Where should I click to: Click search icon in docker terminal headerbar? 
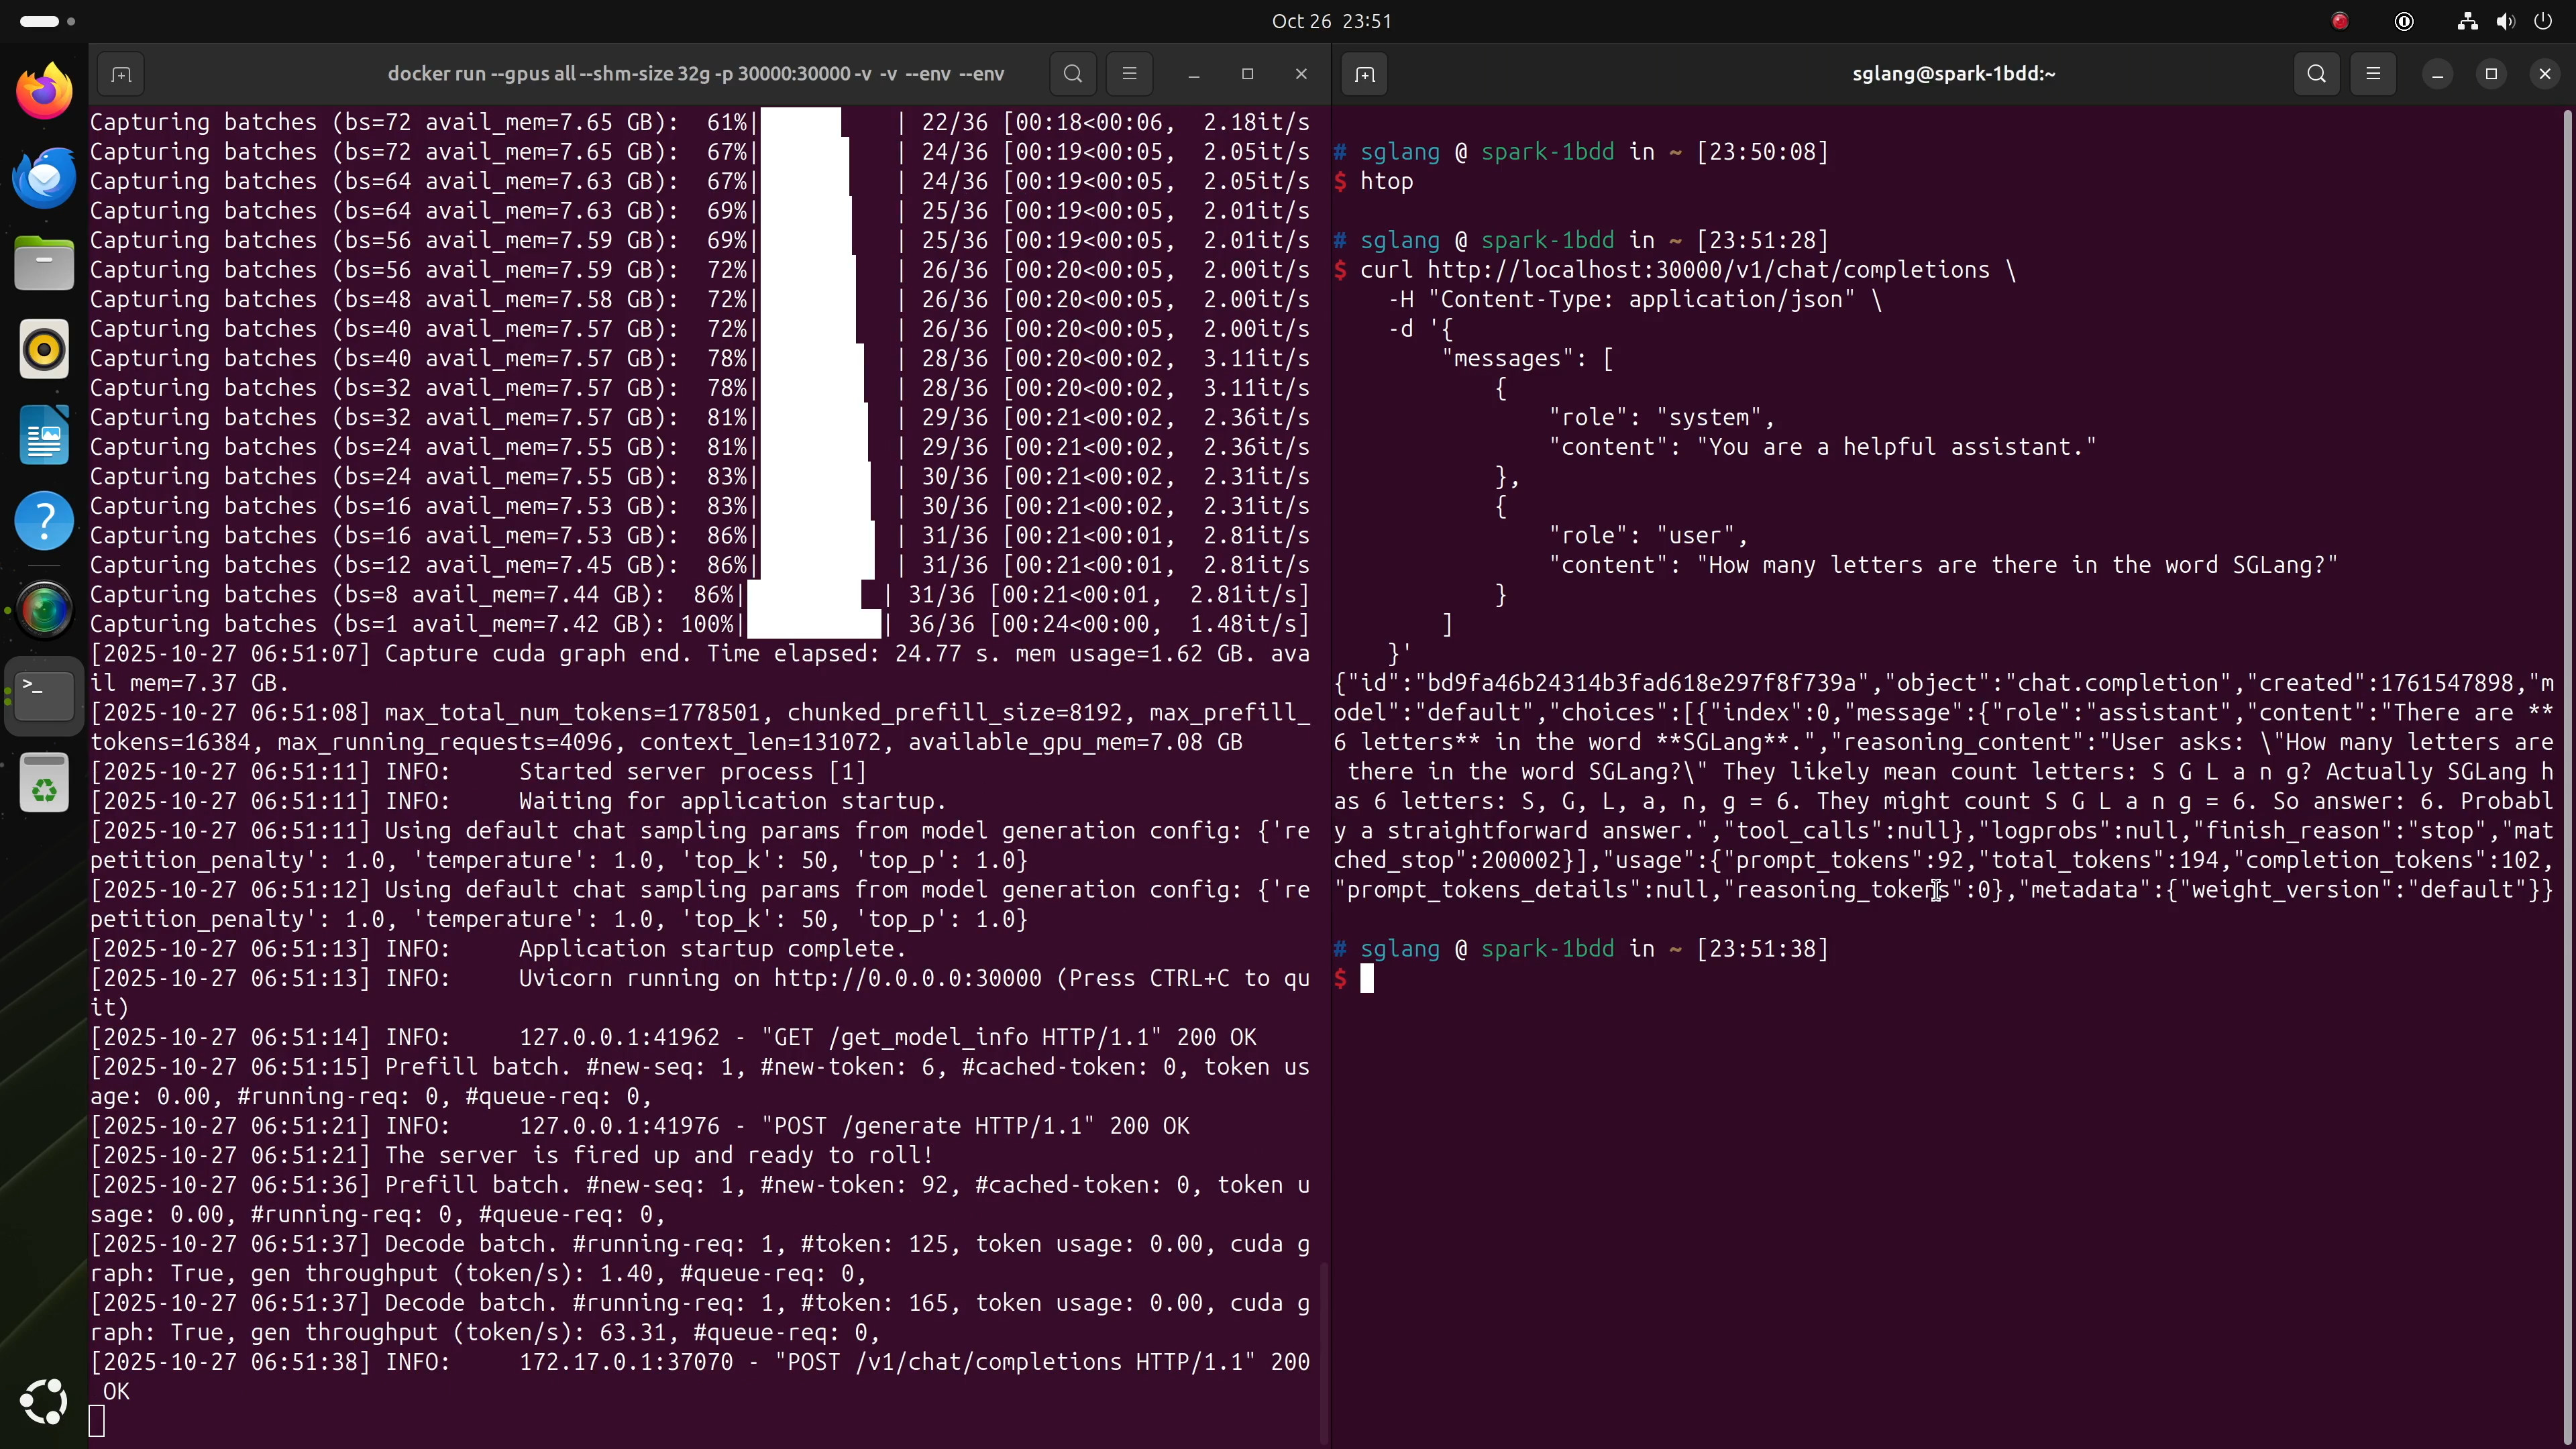[x=1073, y=74]
